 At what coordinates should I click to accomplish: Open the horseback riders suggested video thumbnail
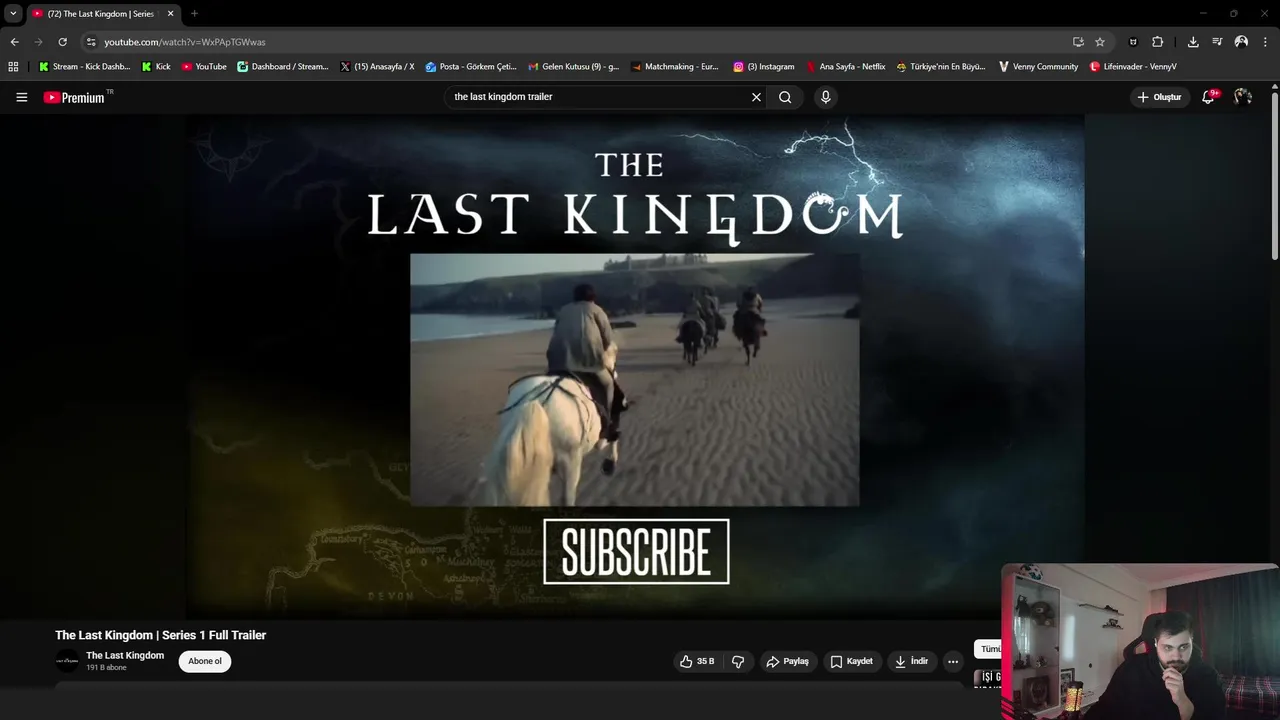point(634,380)
